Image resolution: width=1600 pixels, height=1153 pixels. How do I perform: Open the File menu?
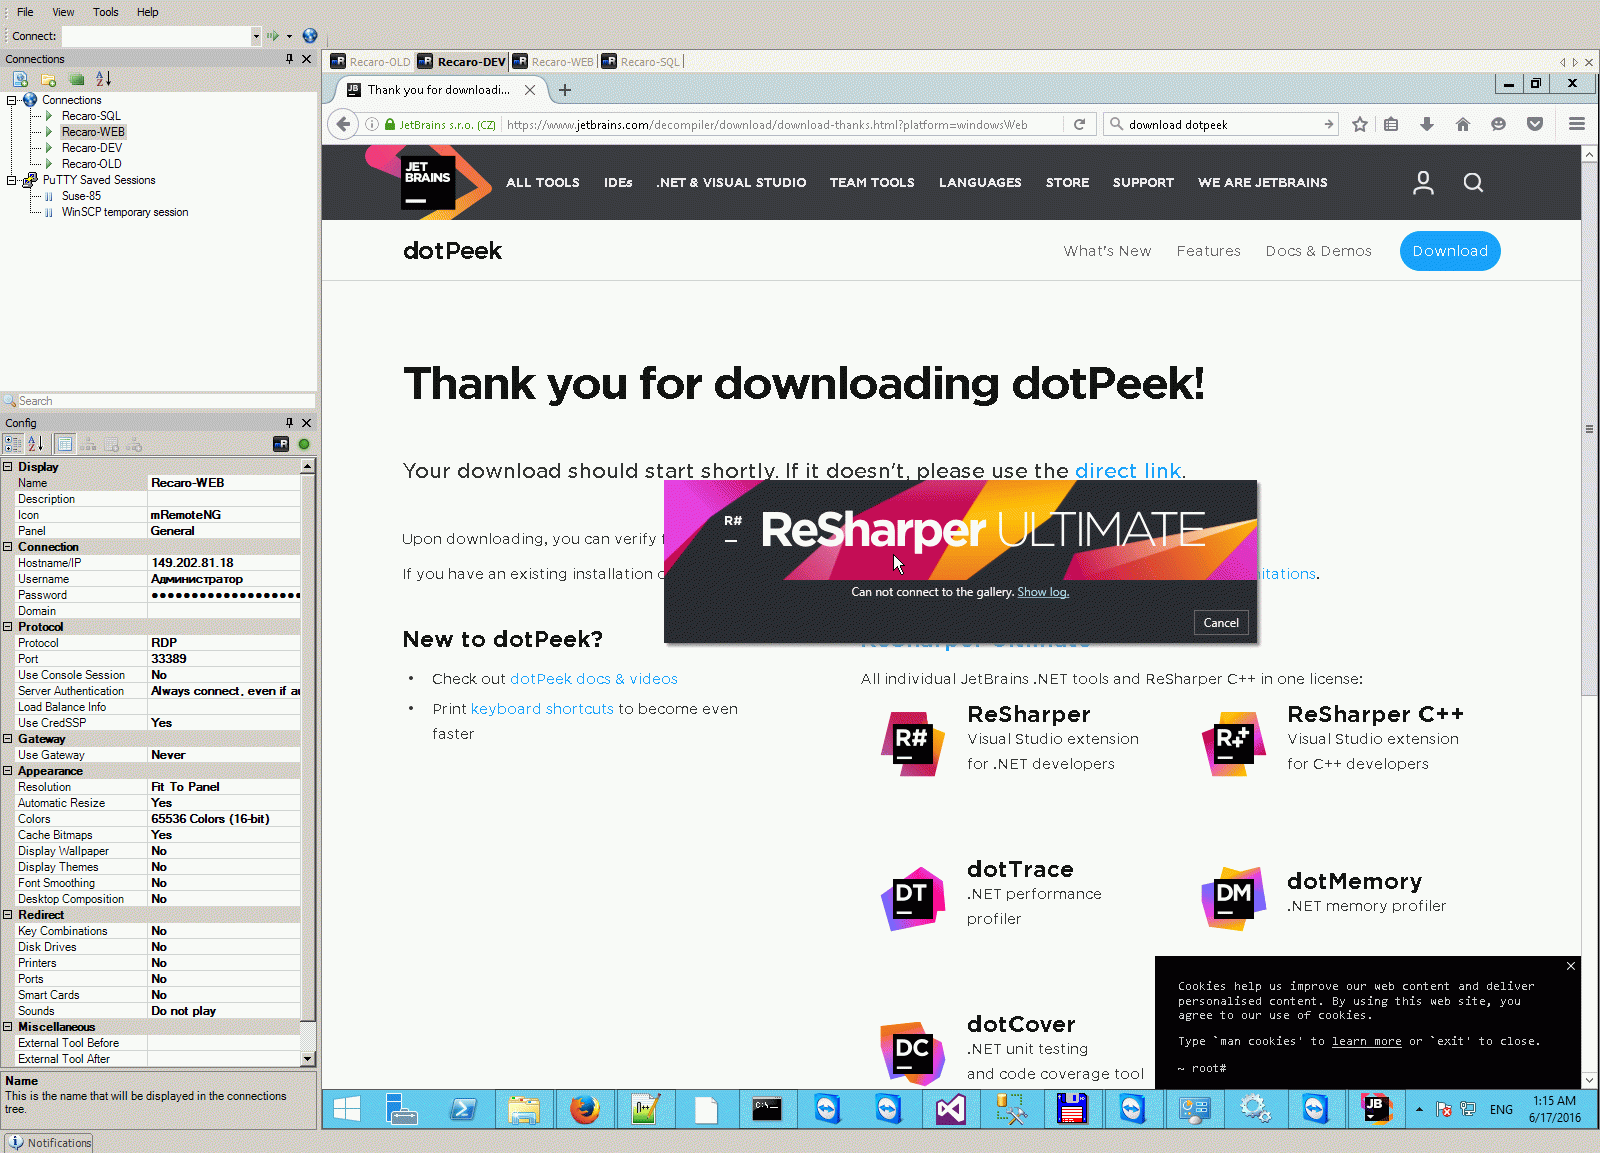pyautogui.click(x=25, y=12)
